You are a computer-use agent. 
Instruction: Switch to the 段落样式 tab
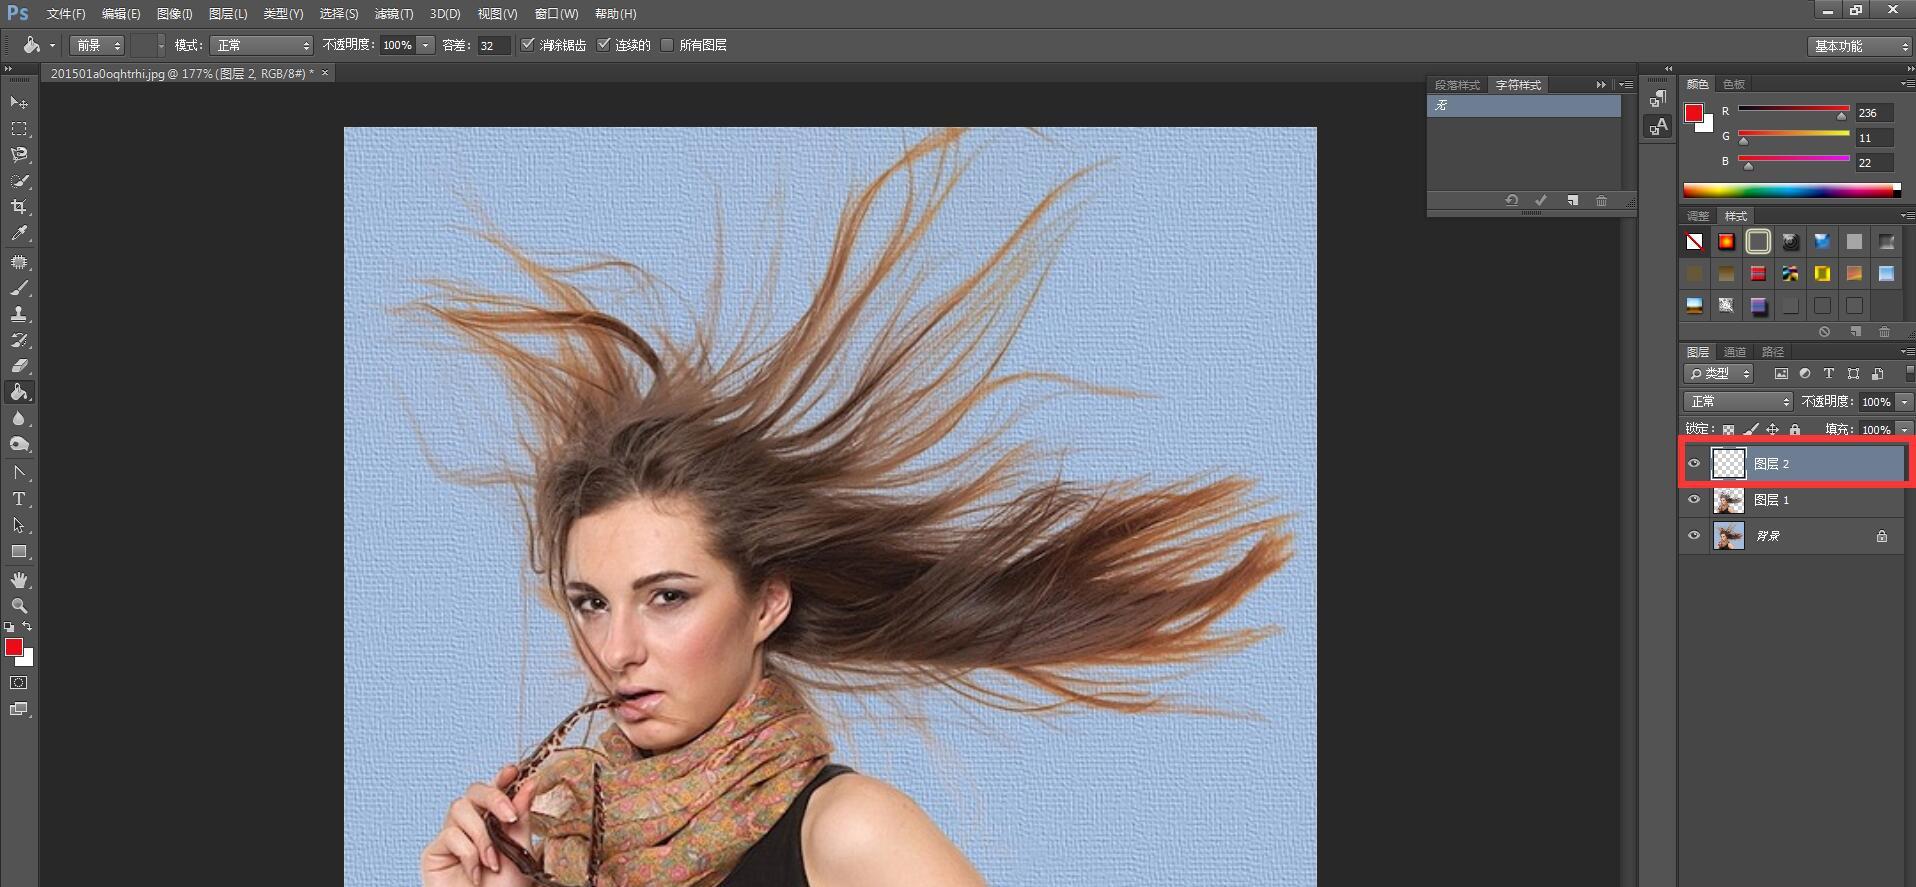(x=1457, y=85)
